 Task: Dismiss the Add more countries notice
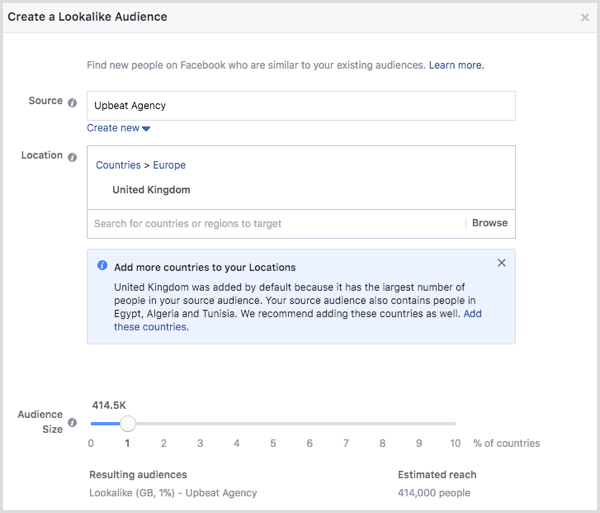tap(501, 263)
